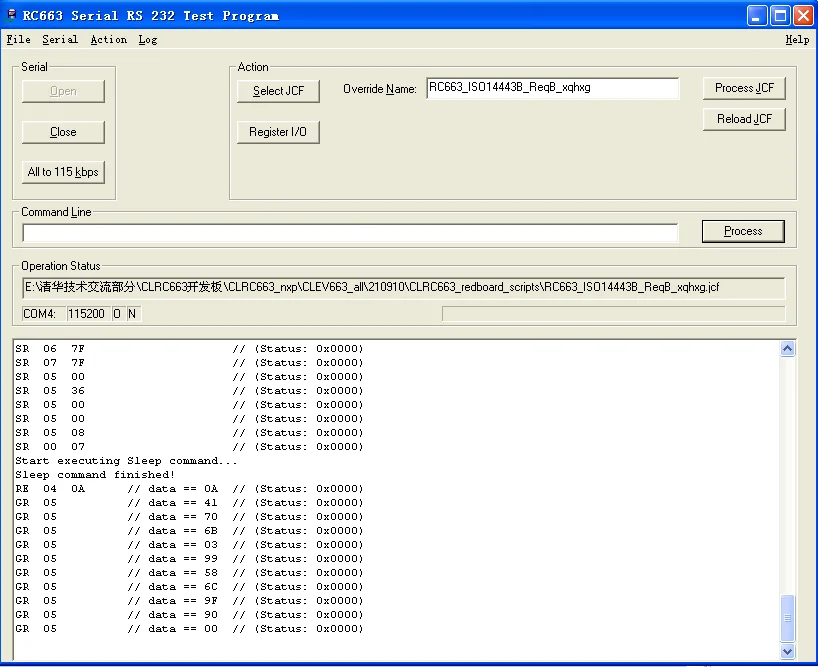Click the Reload JCF button
Image resolution: width=818 pixels, height=667 pixels.
[x=744, y=119]
